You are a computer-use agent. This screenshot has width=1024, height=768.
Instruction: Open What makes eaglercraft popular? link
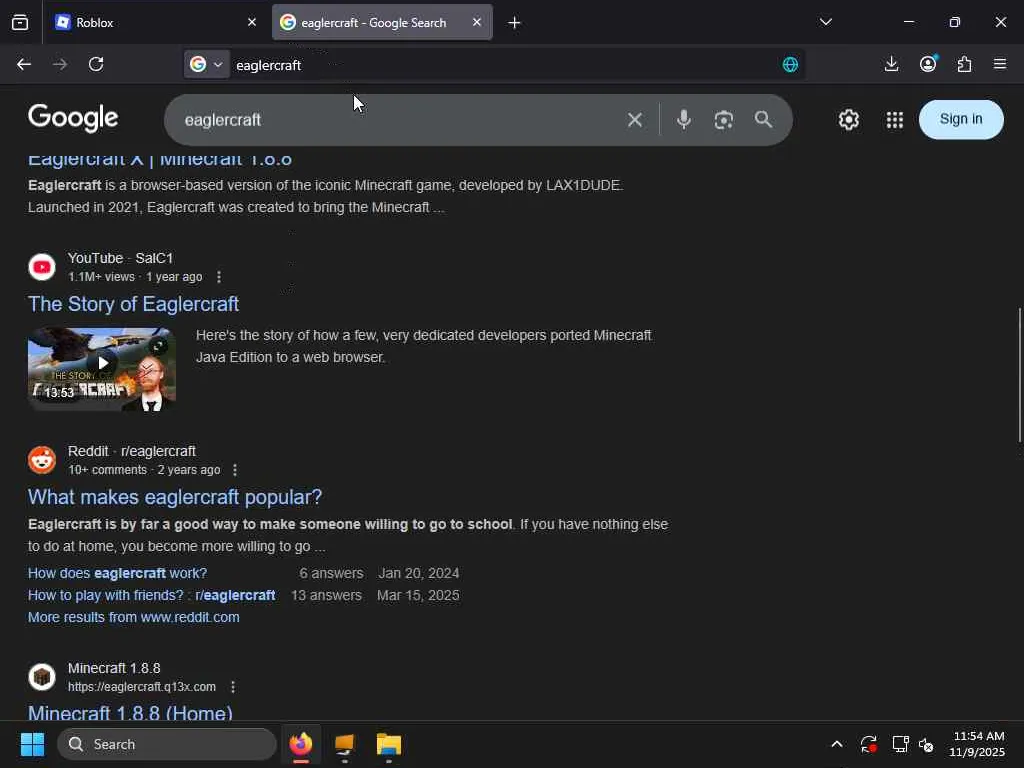pyautogui.click(x=175, y=498)
